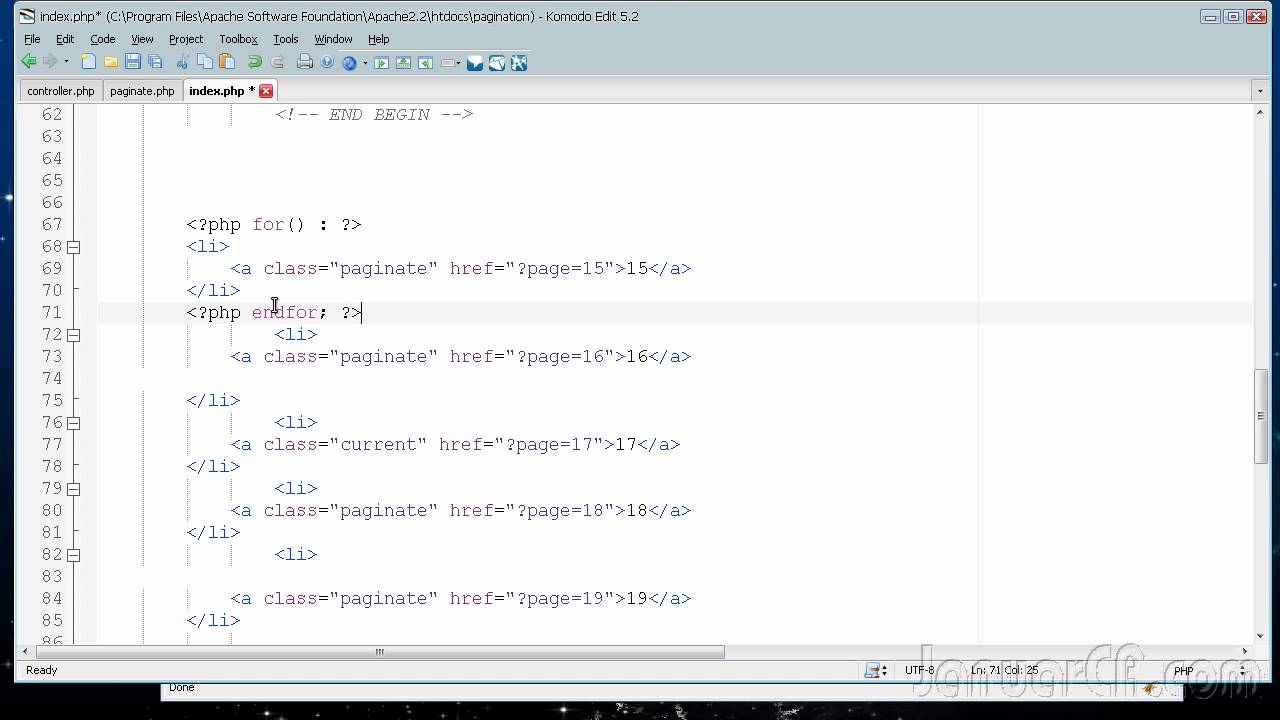Open the recent locations dropdown arrow

(x=66, y=62)
